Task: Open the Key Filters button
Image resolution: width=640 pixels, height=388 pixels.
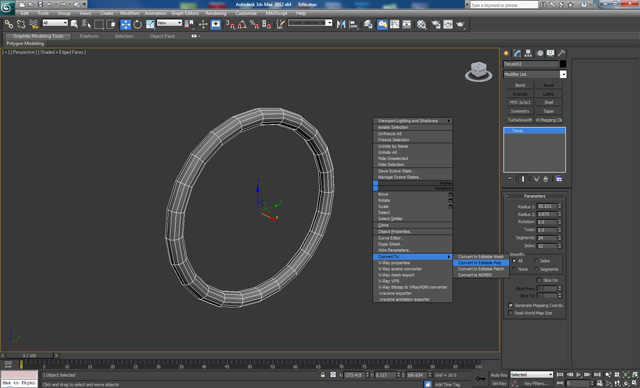Action: 536,384
